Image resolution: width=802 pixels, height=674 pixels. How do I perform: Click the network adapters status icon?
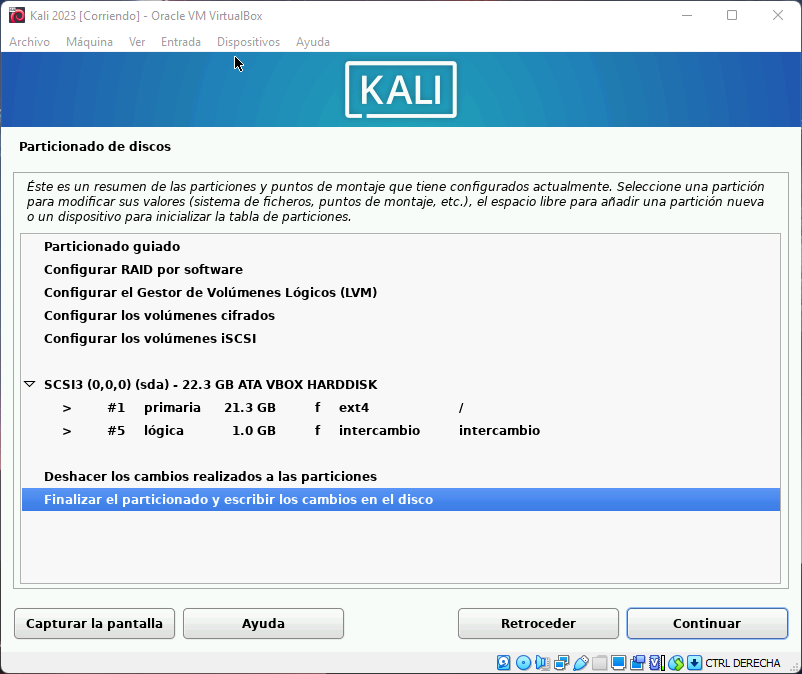(561, 663)
